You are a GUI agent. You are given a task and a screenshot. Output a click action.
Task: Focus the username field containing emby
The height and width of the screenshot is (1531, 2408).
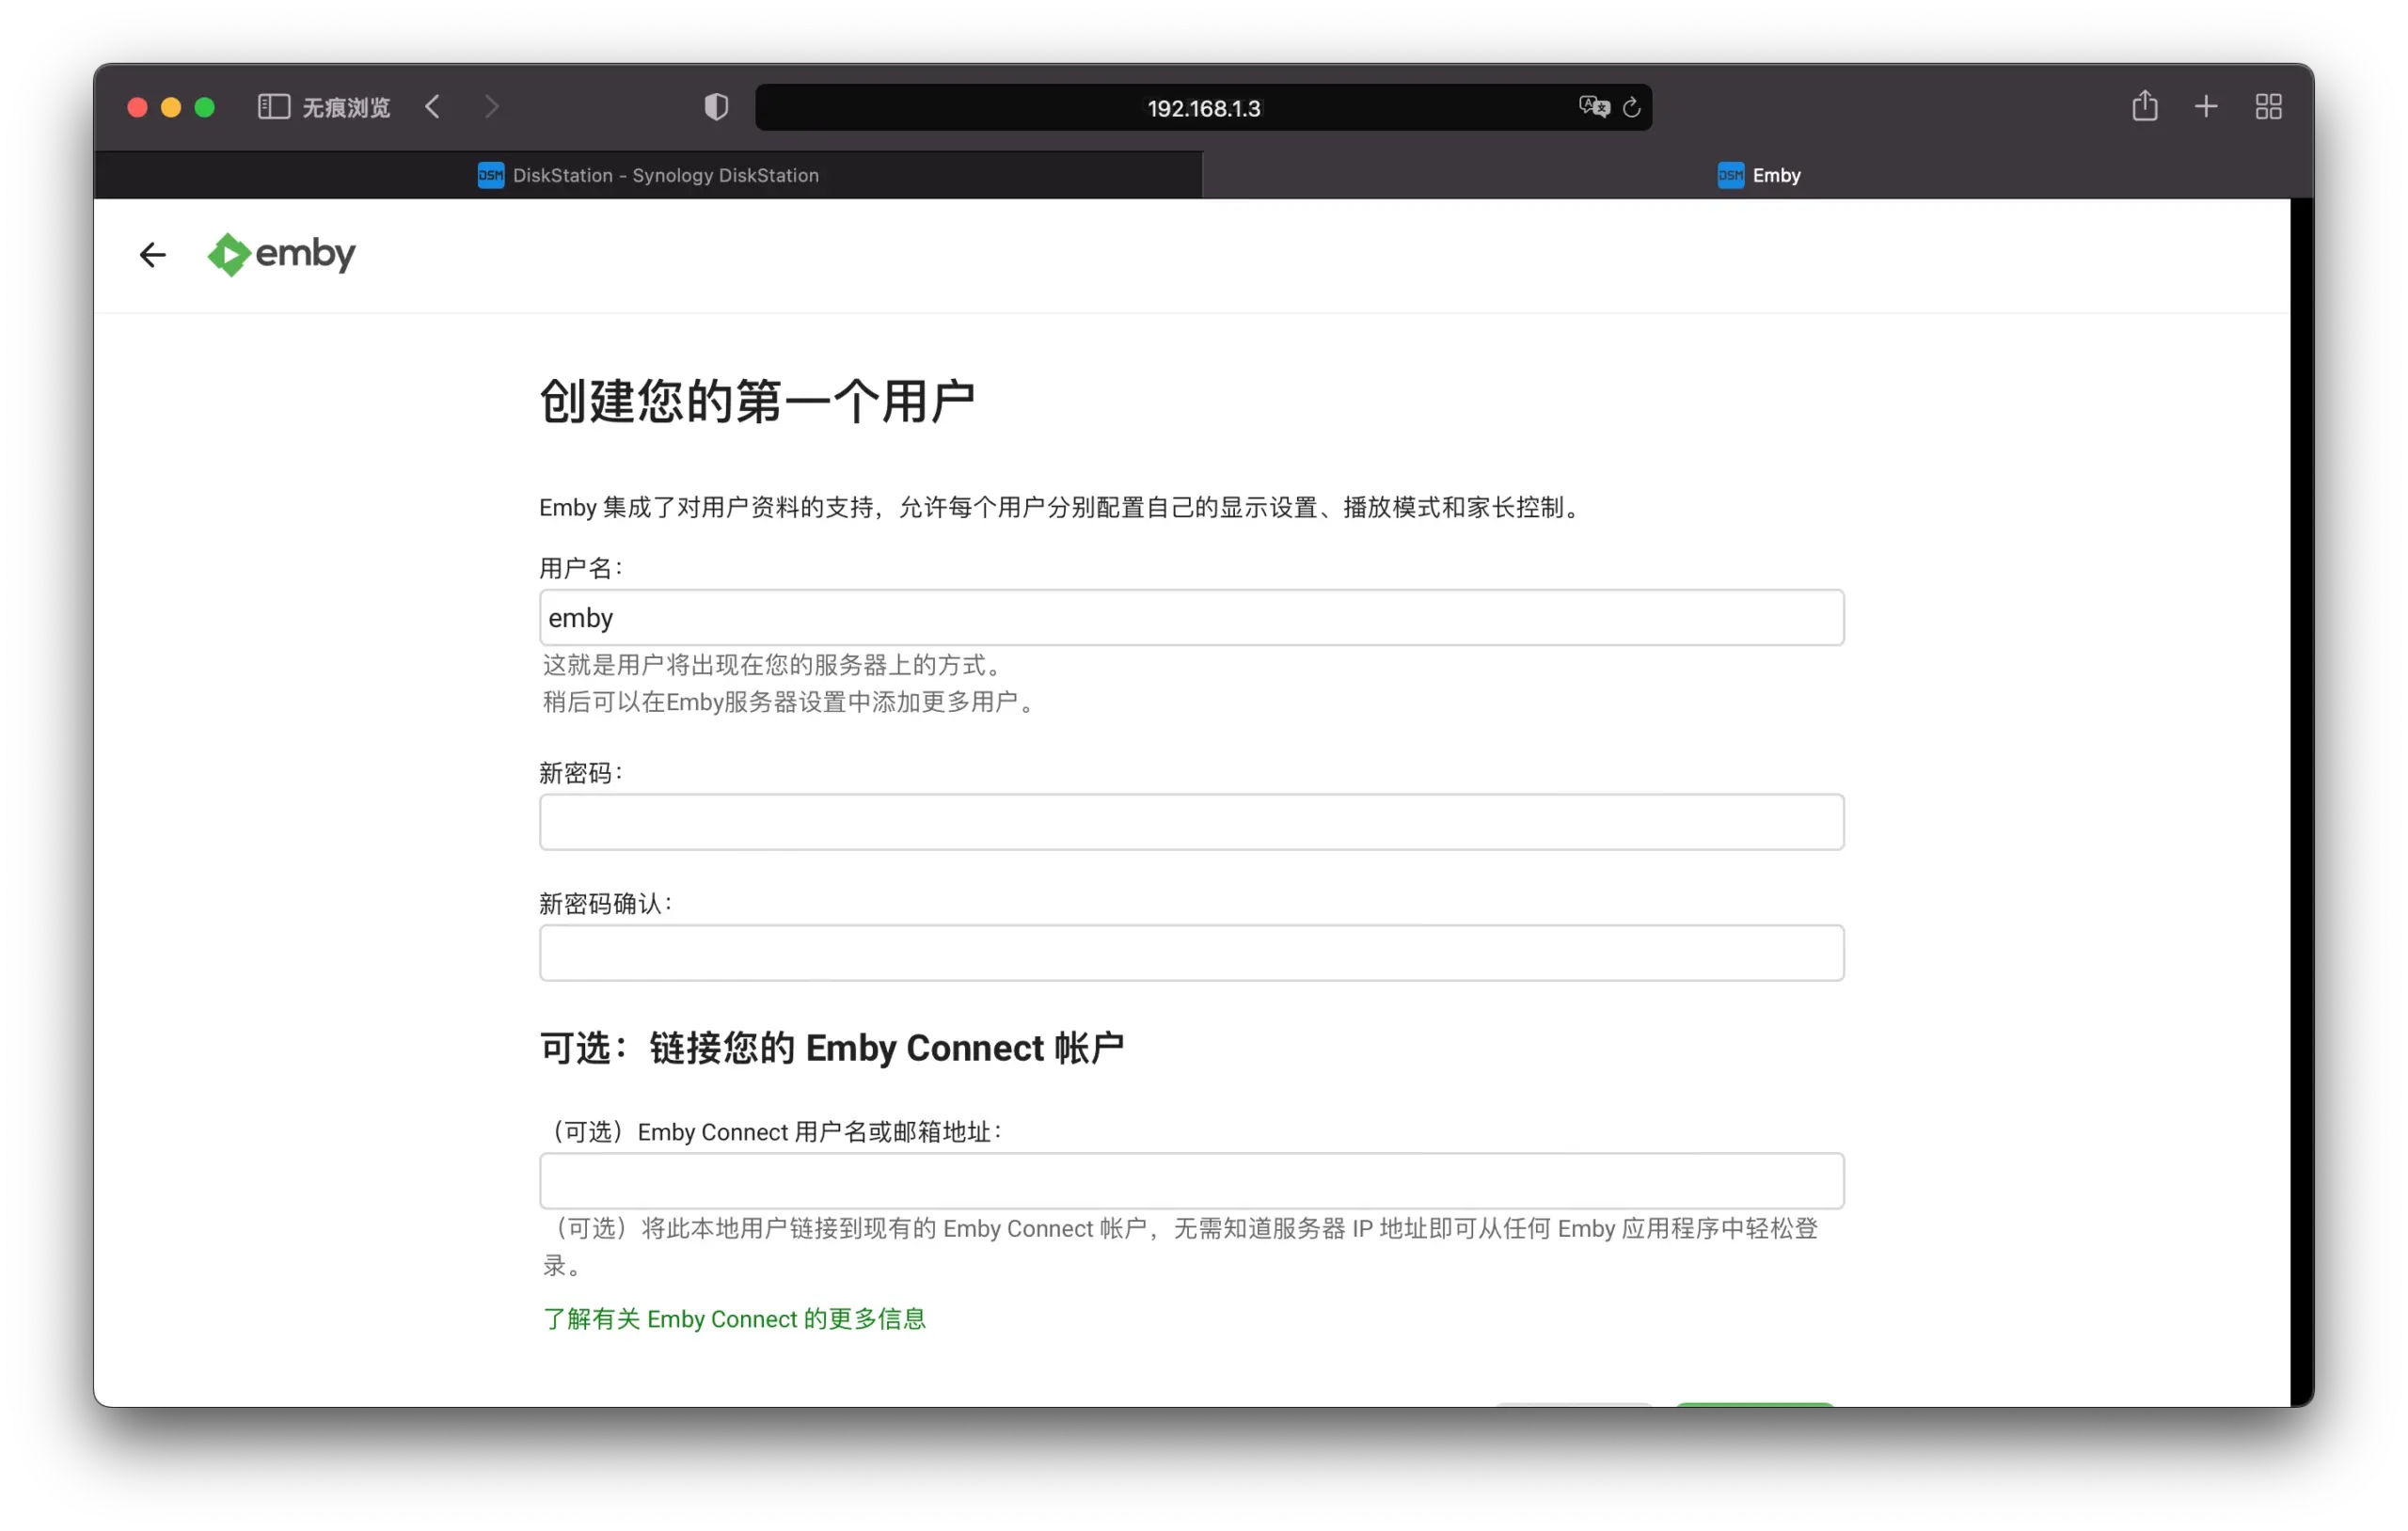(x=1191, y=617)
